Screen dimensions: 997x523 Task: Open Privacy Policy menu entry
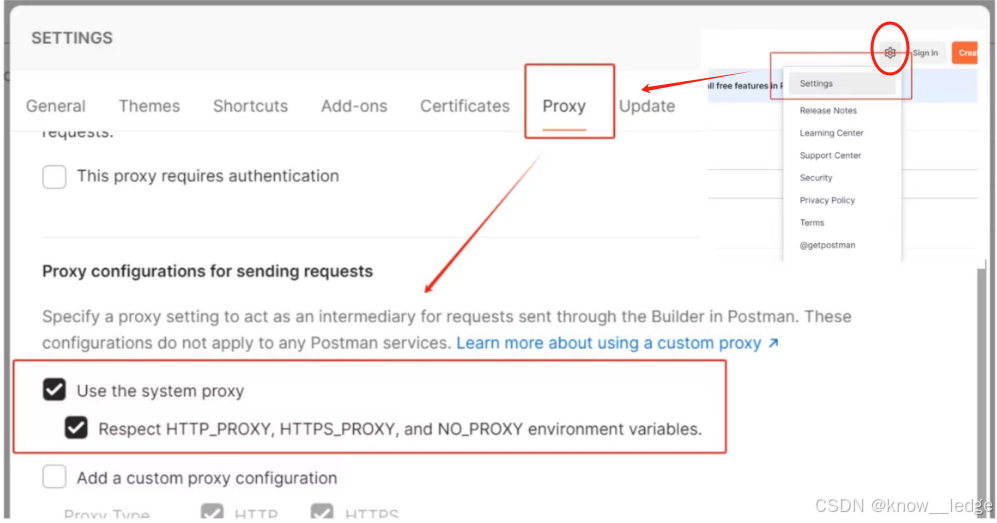coord(827,200)
